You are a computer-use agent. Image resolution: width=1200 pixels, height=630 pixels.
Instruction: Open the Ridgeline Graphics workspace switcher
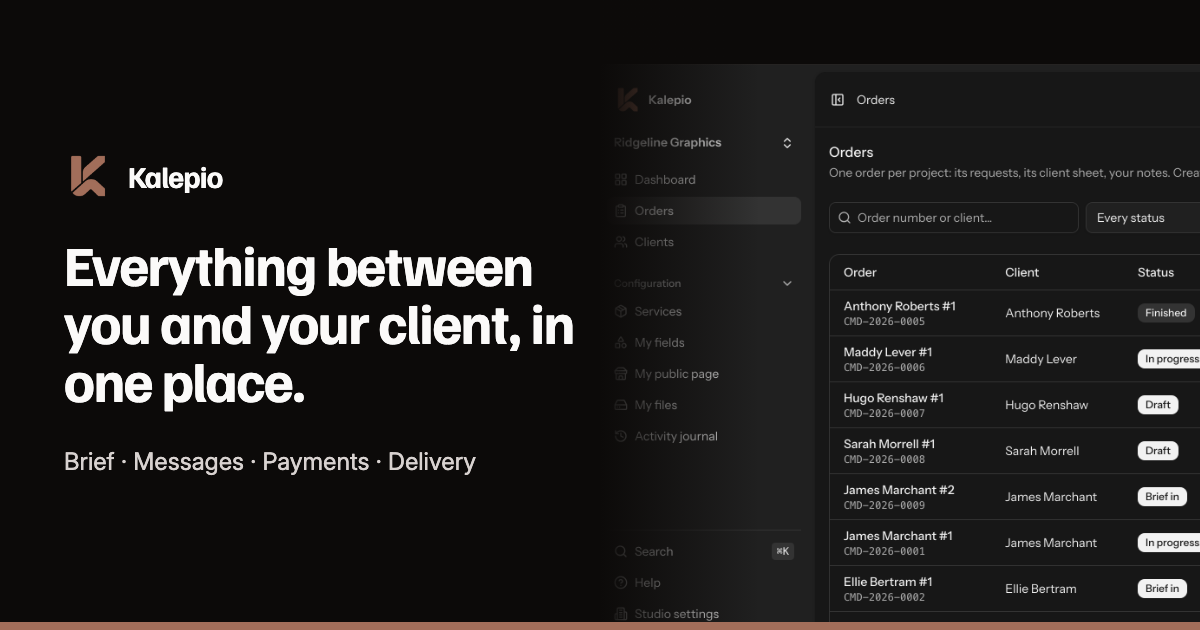point(704,143)
